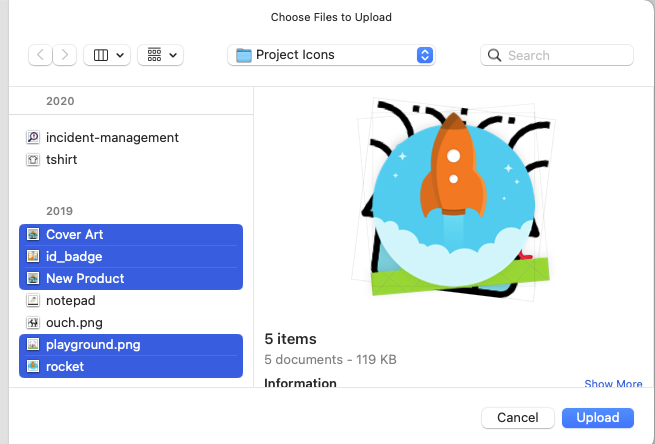
Task: Cancel the file upload dialog
Action: pyautogui.click(x=517, y=417)
